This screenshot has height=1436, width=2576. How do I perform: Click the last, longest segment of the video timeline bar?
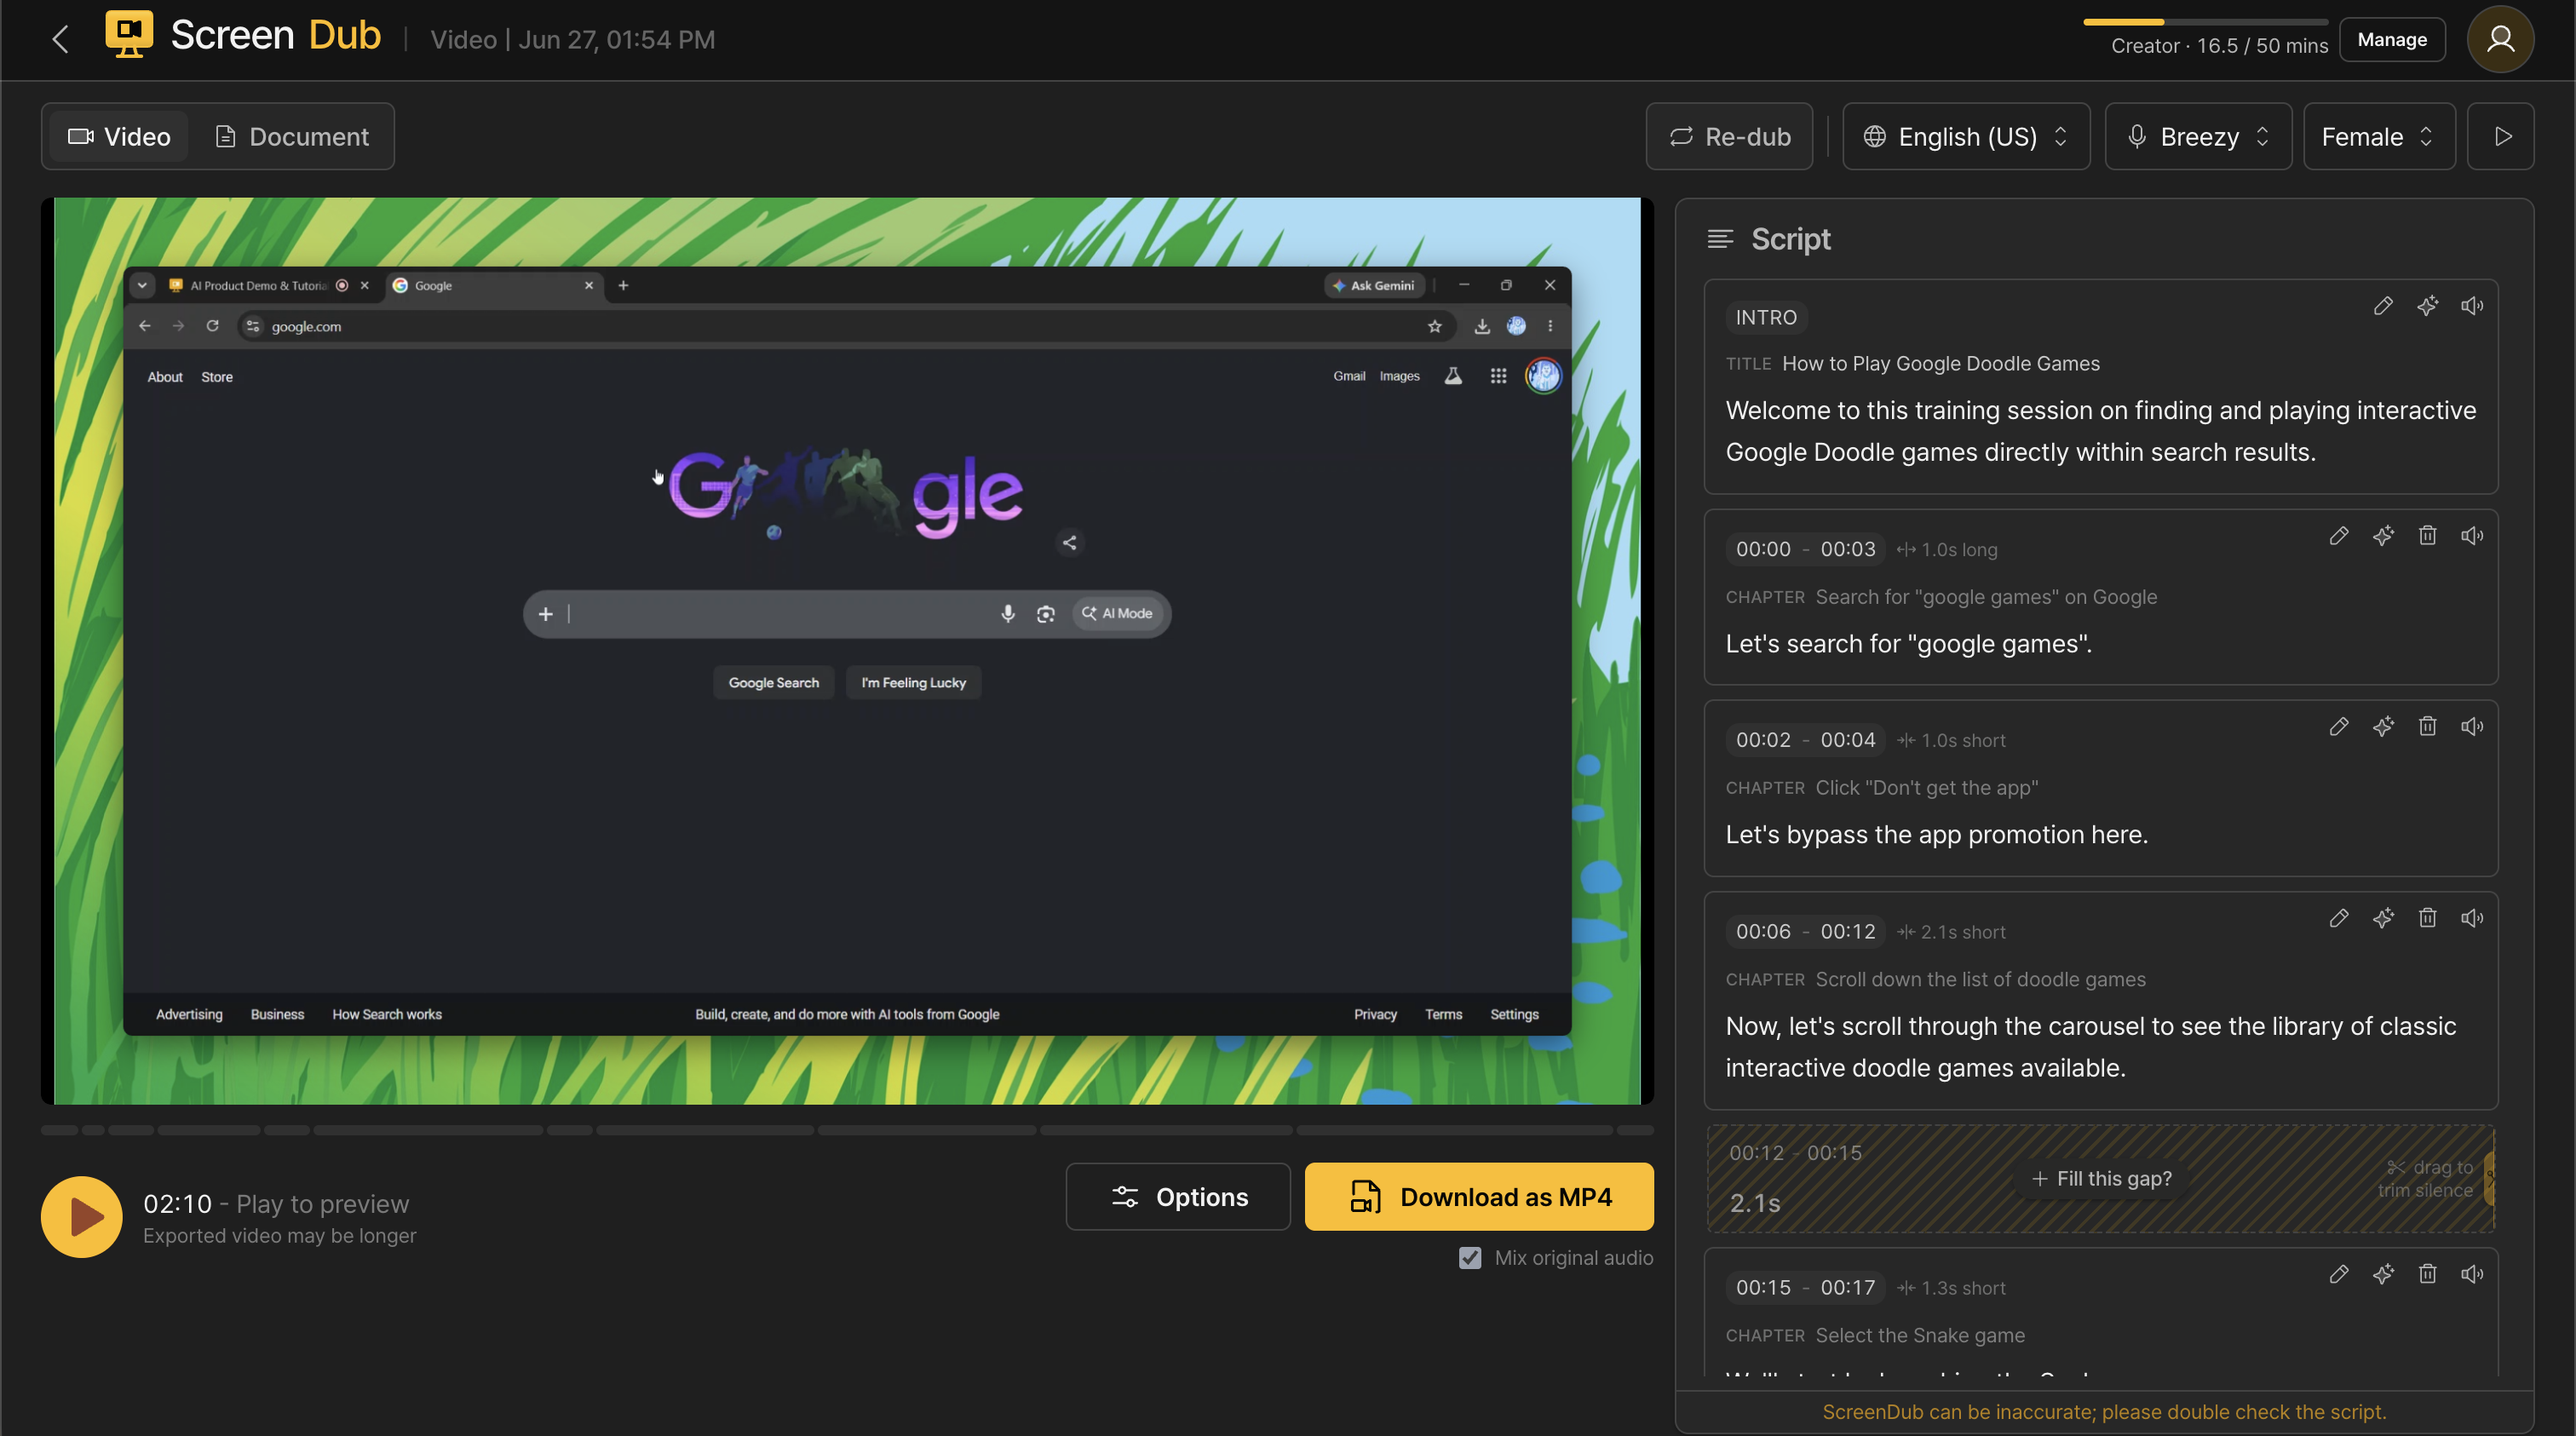tap(1455, 1131)
